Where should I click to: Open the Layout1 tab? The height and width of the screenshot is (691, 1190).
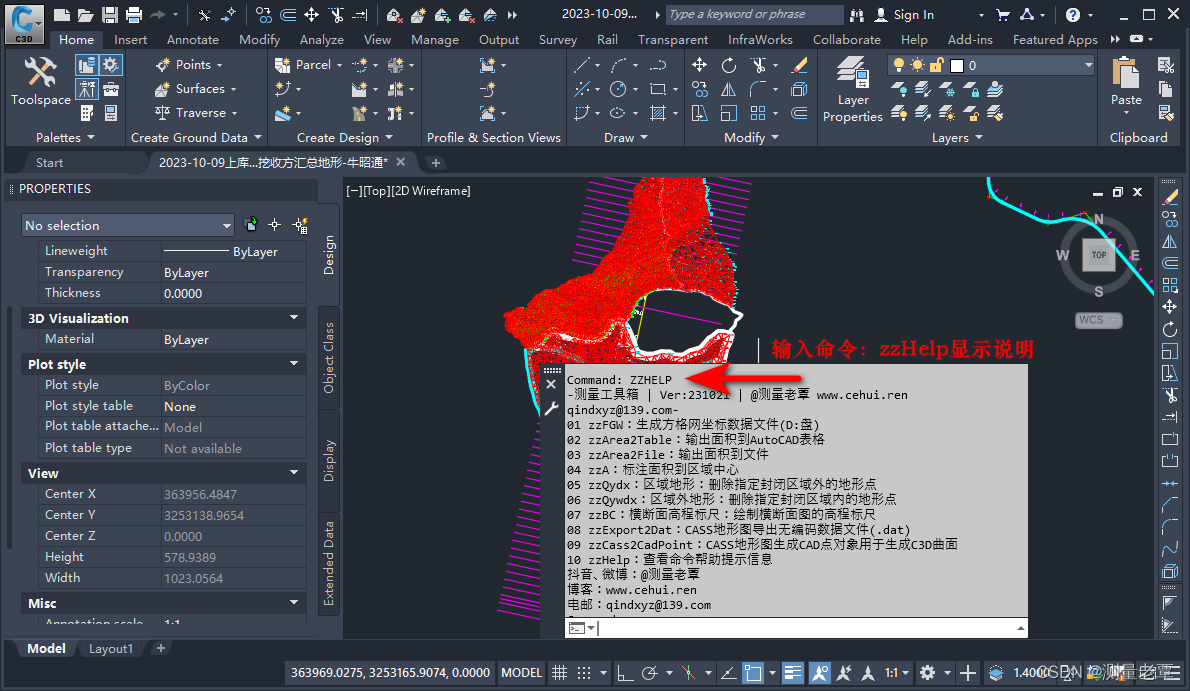point(110,649)
